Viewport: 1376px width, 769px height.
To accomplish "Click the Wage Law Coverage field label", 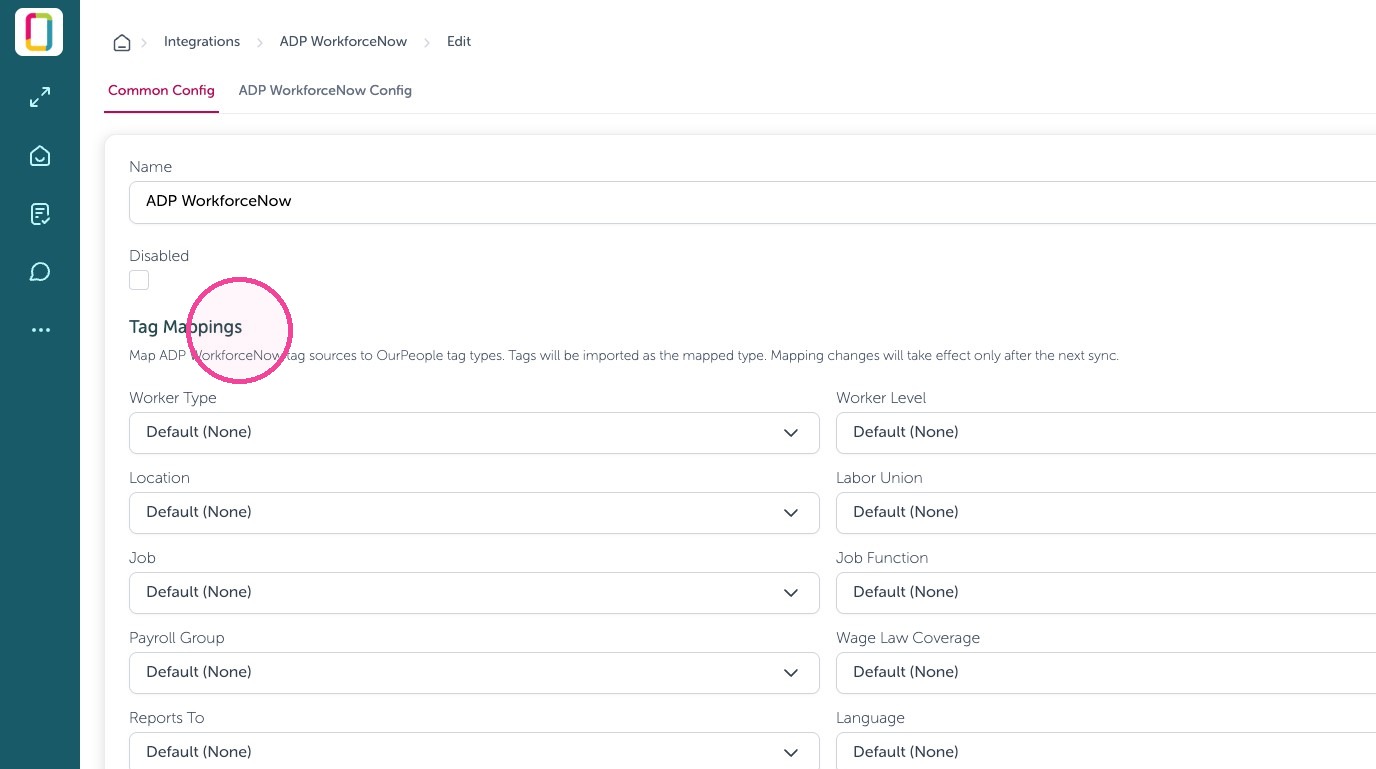I will coord(908,638).
